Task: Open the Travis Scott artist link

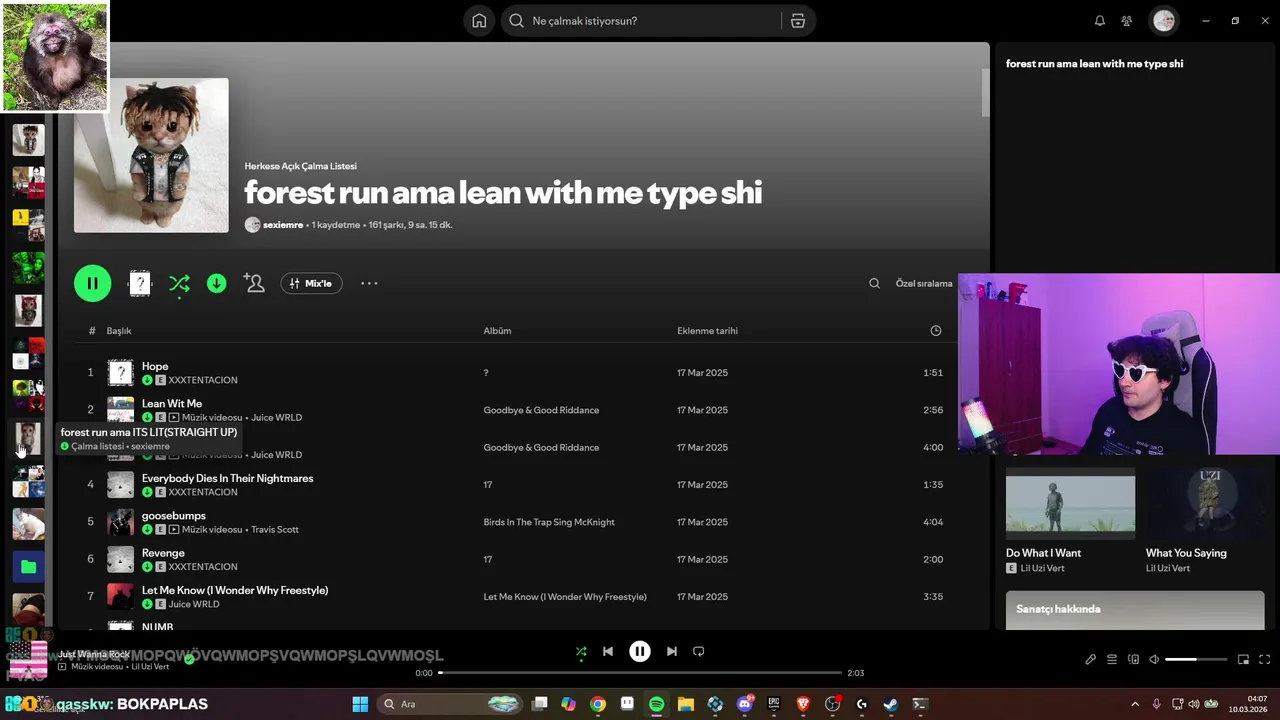Action: click(275, 530)
